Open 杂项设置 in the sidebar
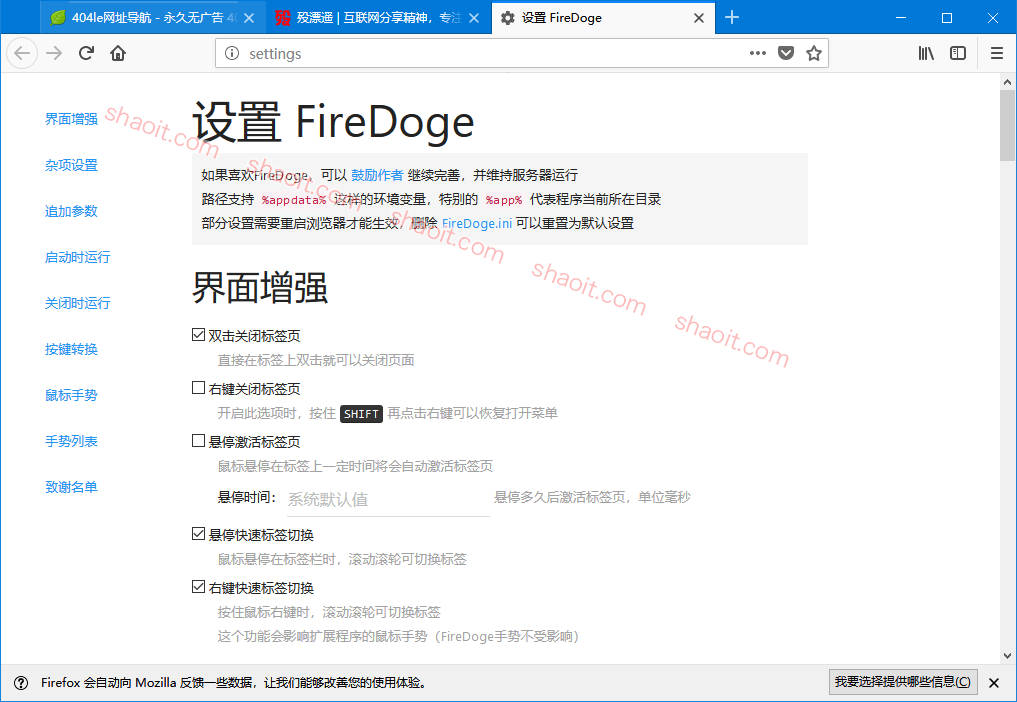Screen dimensions: 1017x702 pos(71,165)
